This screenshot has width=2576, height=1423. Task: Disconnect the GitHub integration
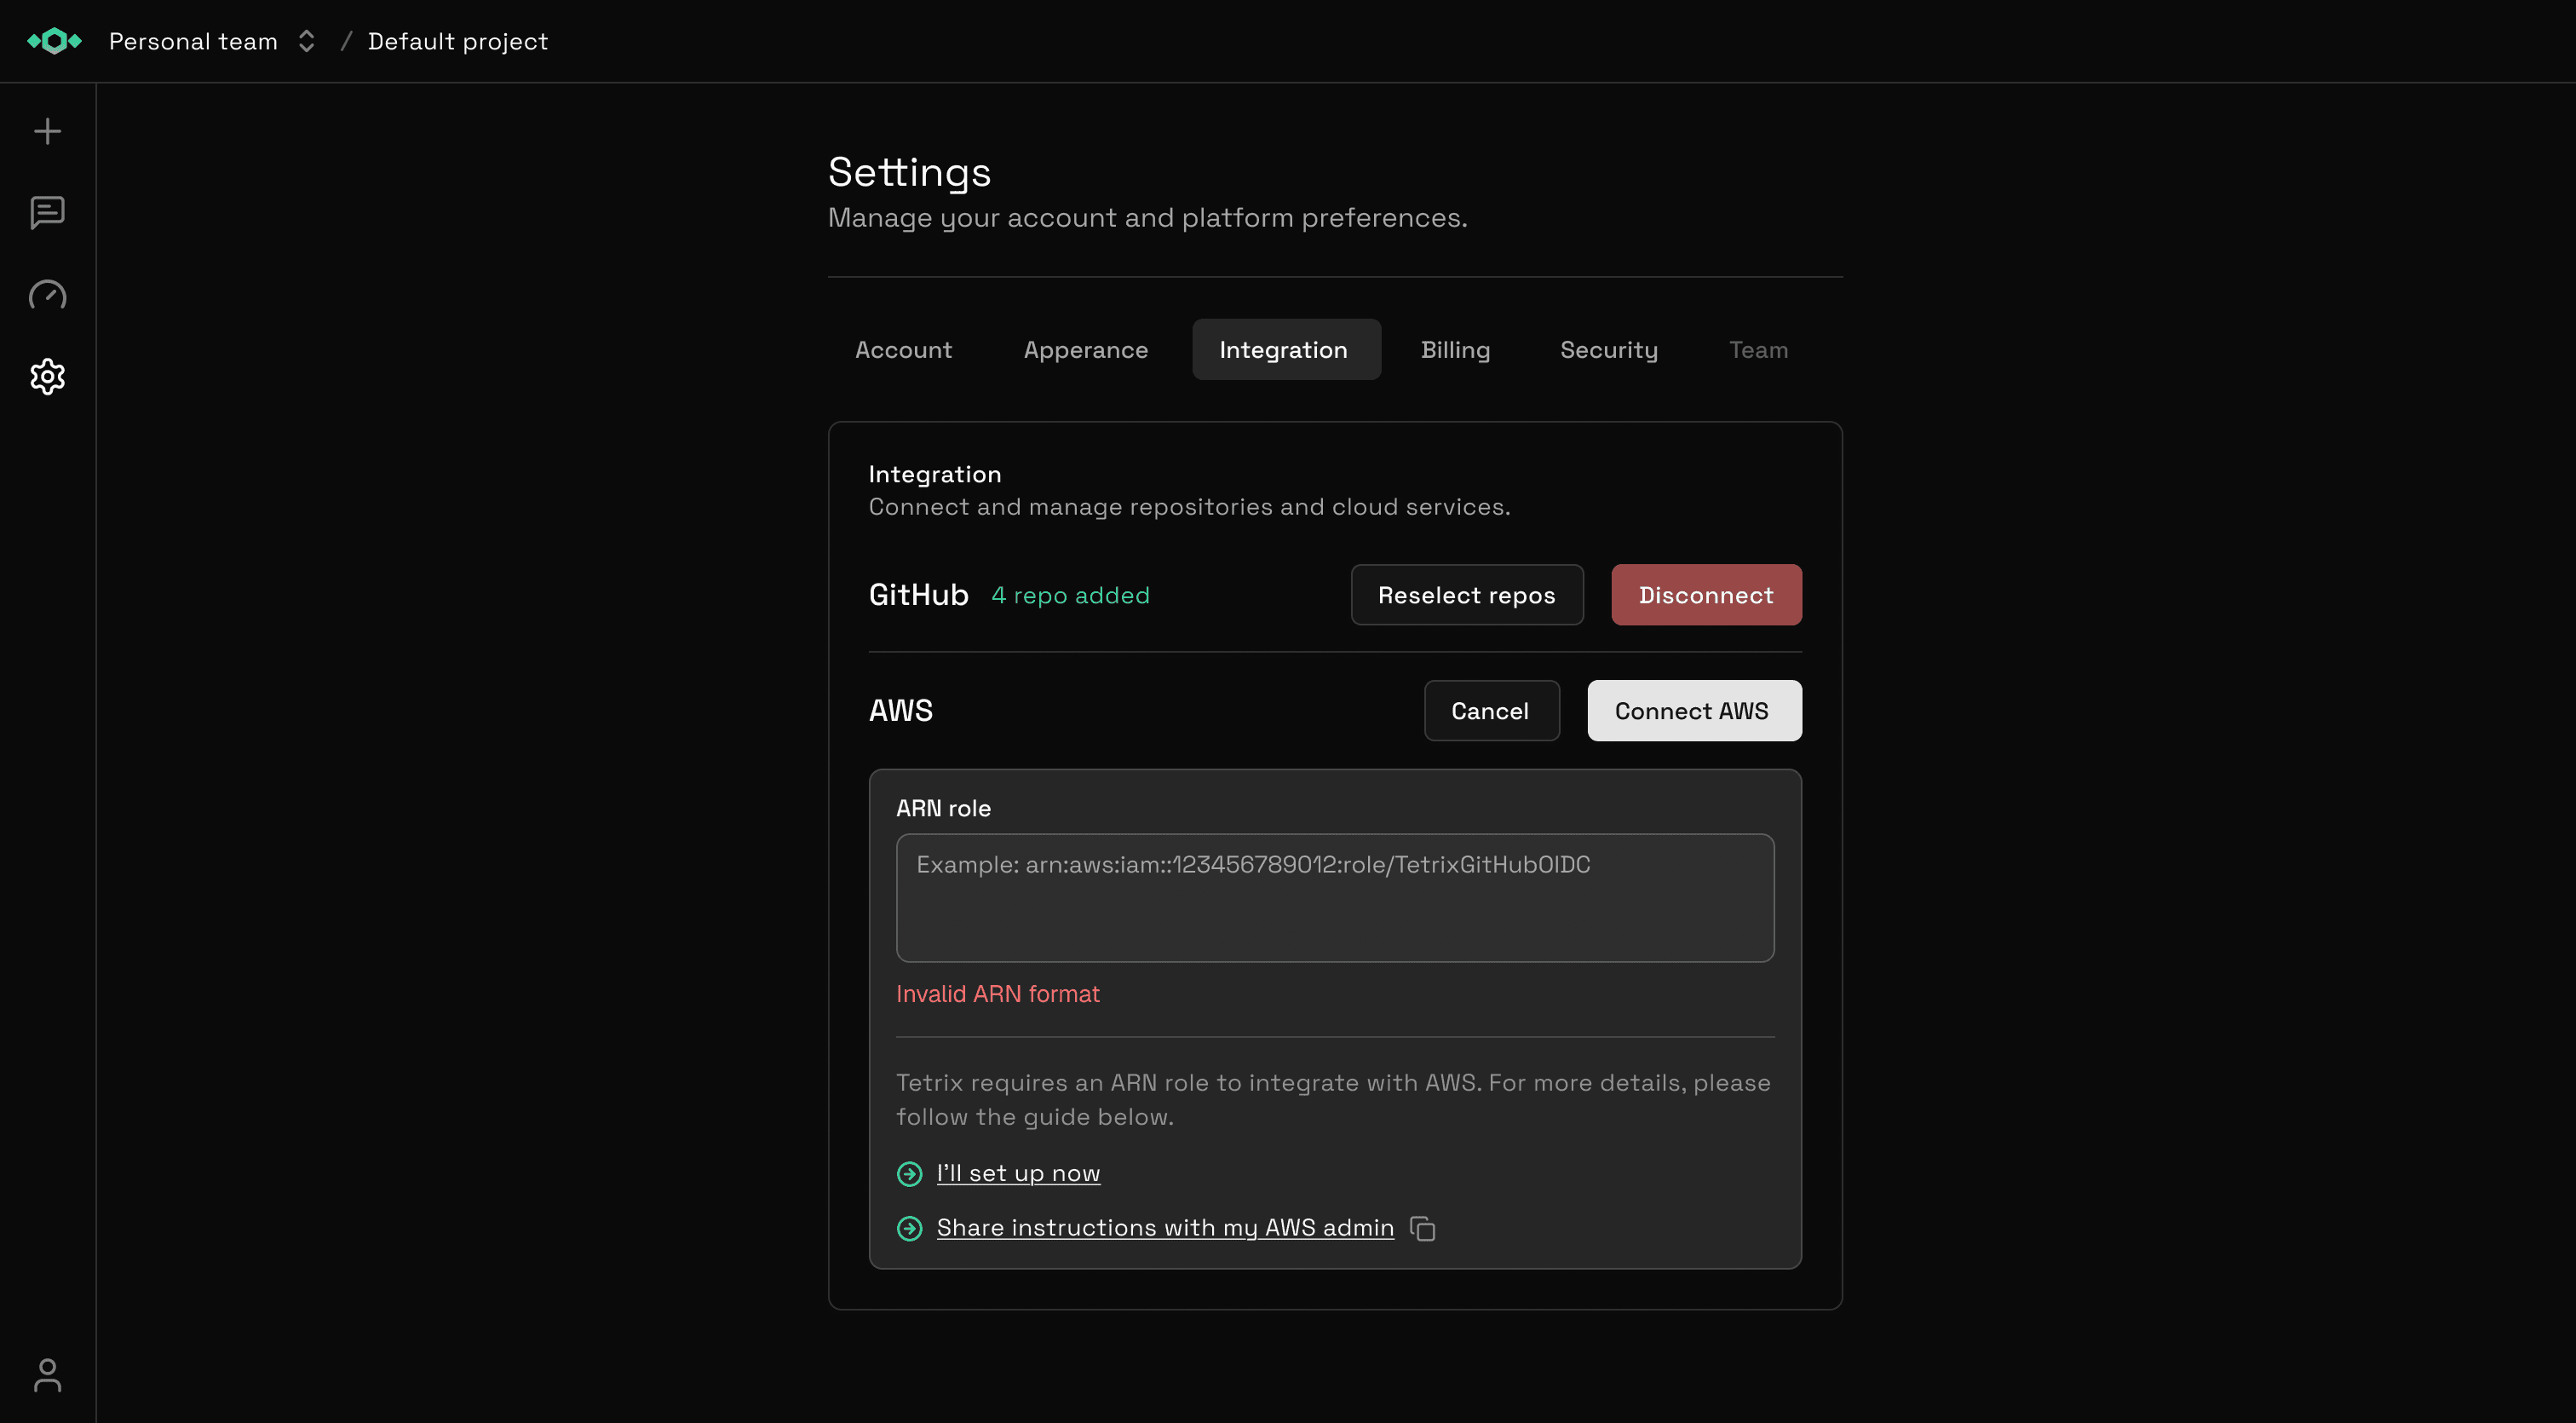1705,594
